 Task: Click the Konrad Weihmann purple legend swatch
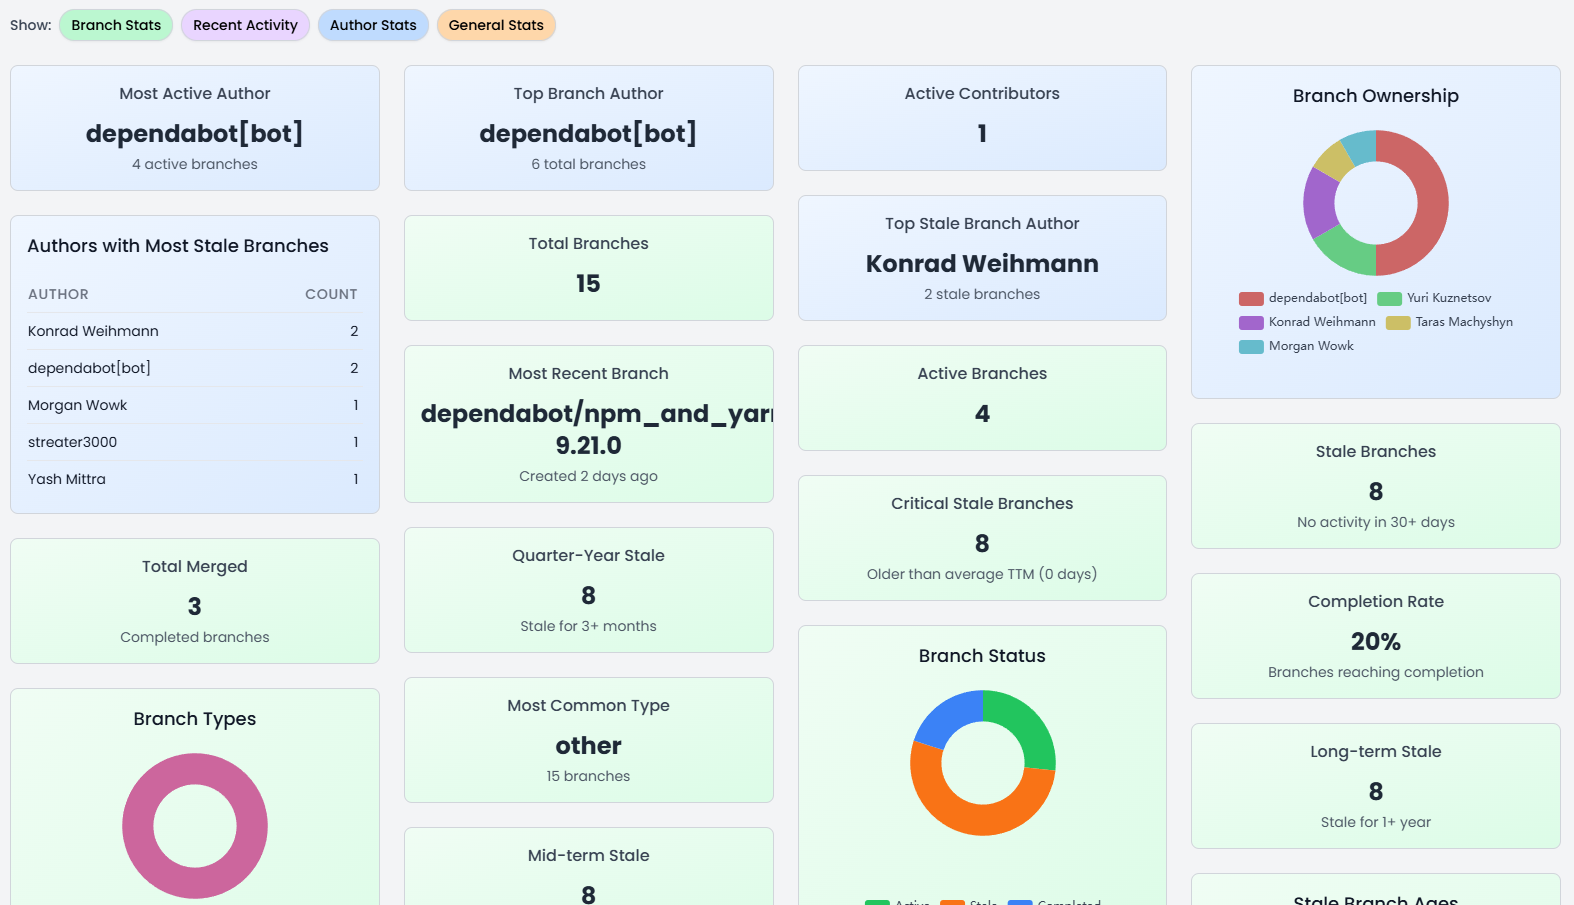(1251, 322)
